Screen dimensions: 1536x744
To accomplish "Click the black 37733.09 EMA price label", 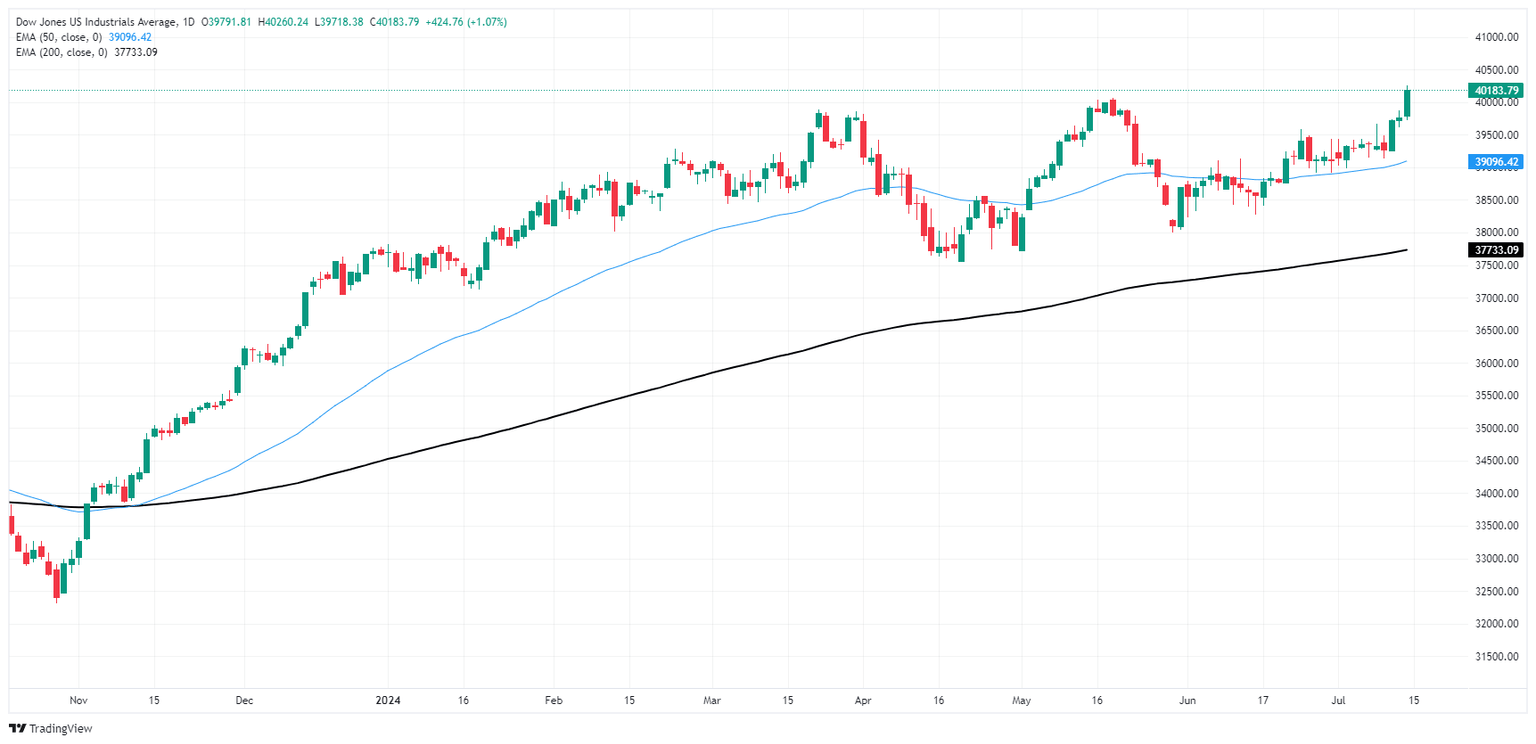I will point(1495,250).
